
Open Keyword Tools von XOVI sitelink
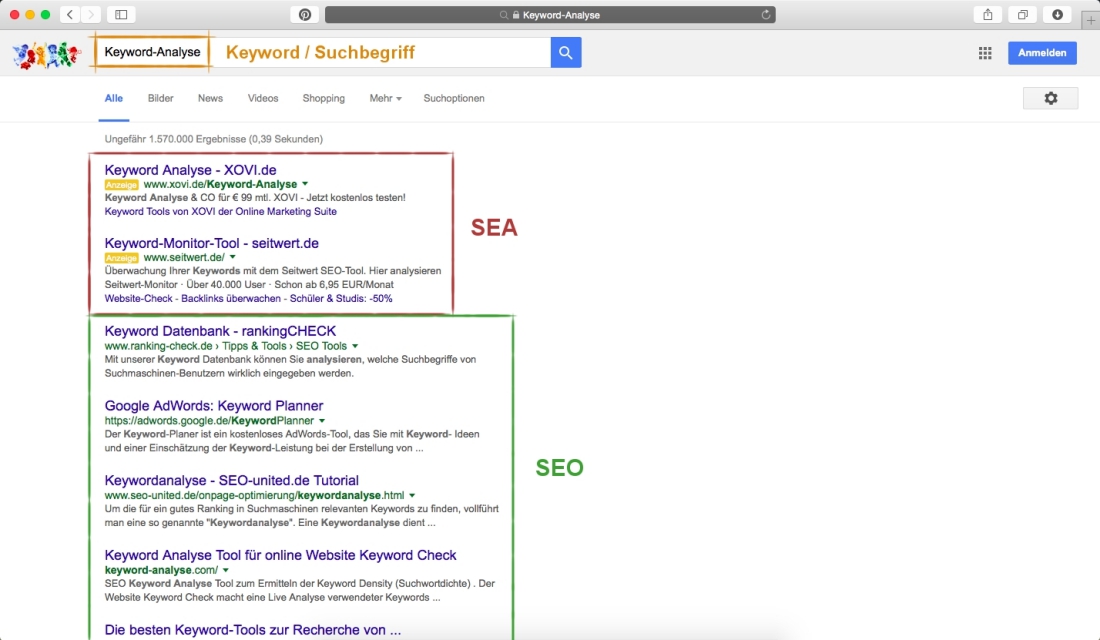pyautogui.click(x=220, y=211)
